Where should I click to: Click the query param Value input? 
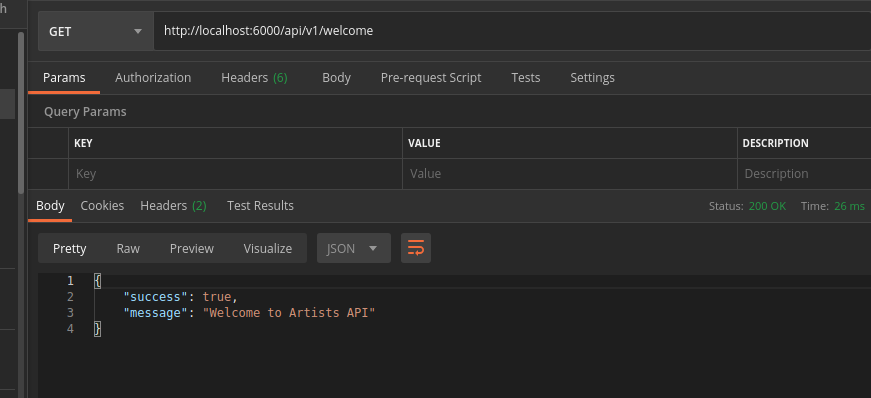tap(569, 174)
